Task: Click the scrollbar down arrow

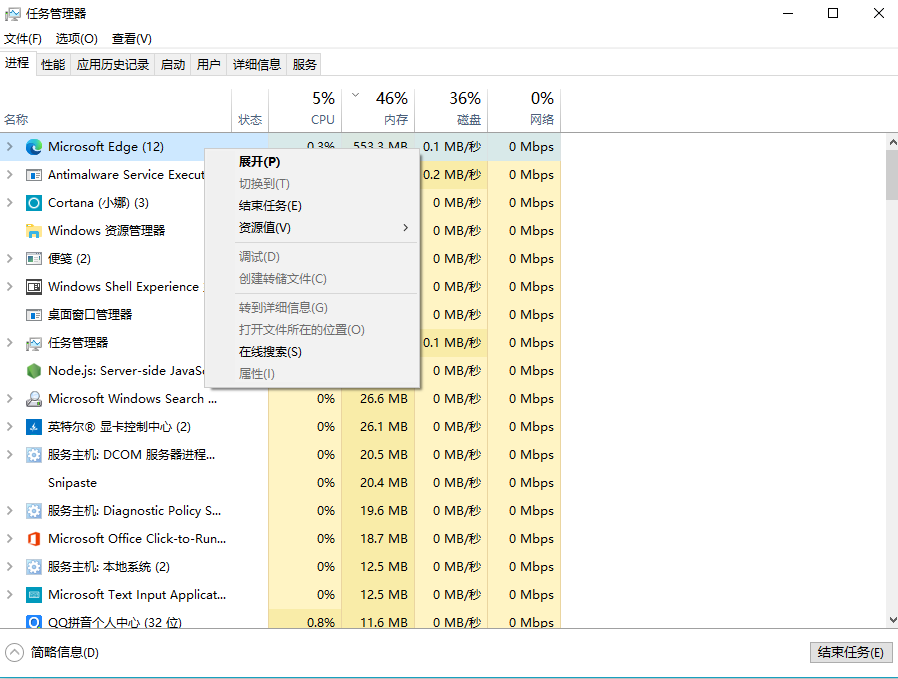Action: (x=892, y=620)
